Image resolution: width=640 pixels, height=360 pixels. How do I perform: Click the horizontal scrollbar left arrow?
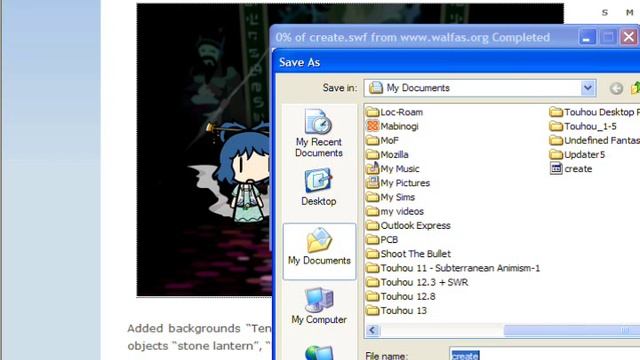pos(372,330)
